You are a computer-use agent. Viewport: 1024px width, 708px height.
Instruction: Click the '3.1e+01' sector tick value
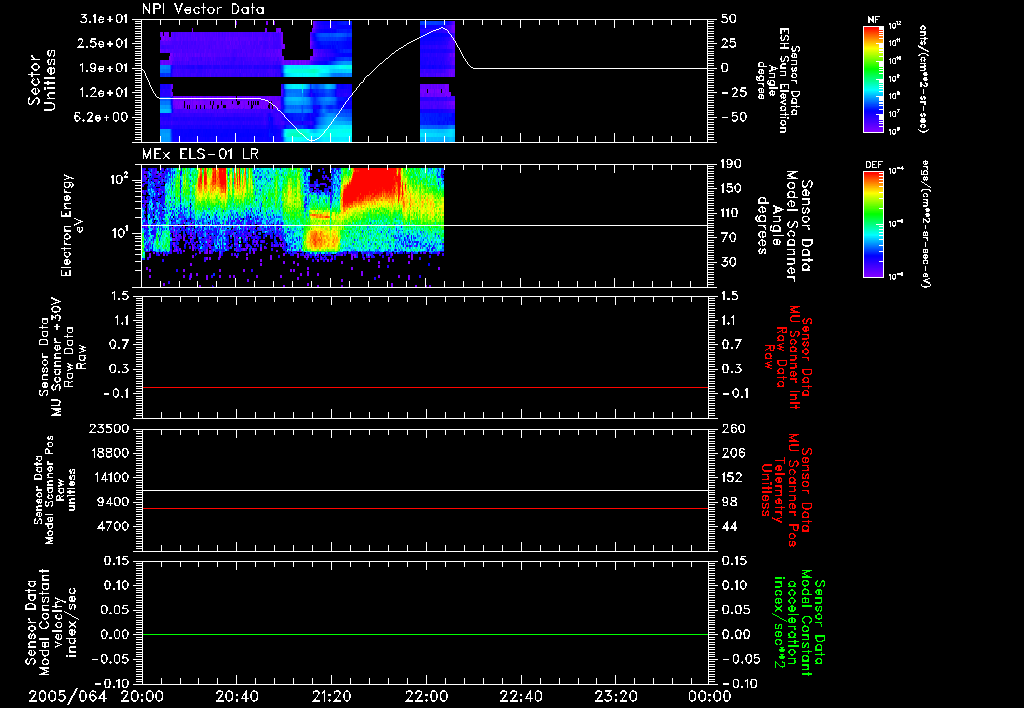104,19
